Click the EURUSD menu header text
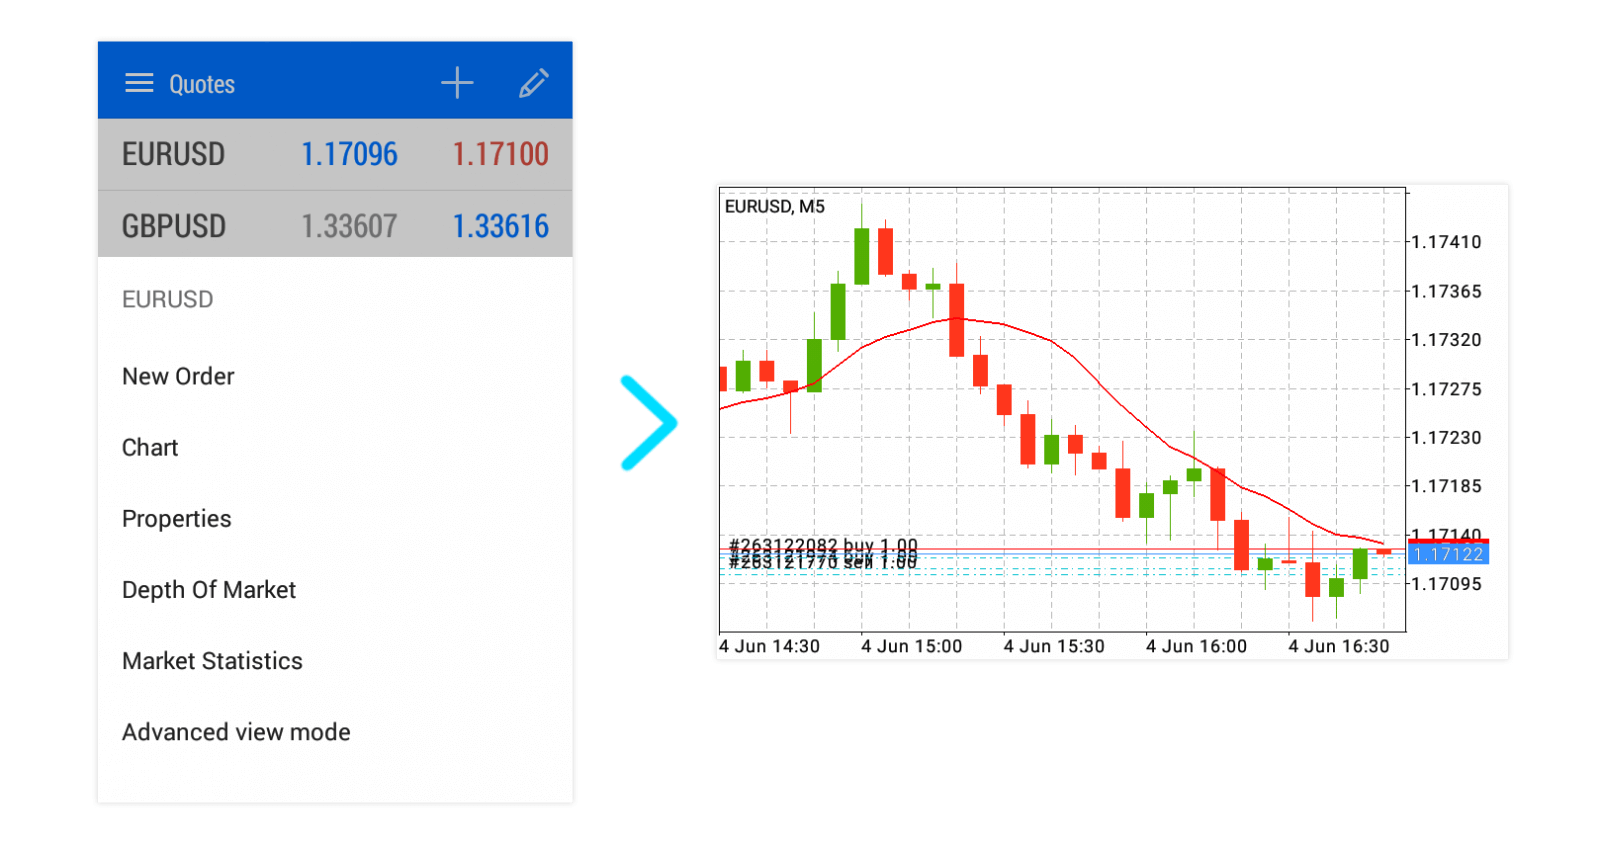Image resolution: width=1600 pixels, height=845 pixels. coord(167,299)
